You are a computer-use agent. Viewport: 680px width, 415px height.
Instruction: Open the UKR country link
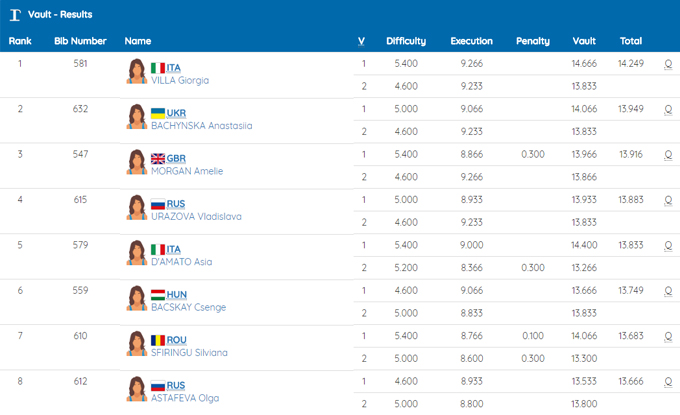pyautogui.click(x=176, y=113)
